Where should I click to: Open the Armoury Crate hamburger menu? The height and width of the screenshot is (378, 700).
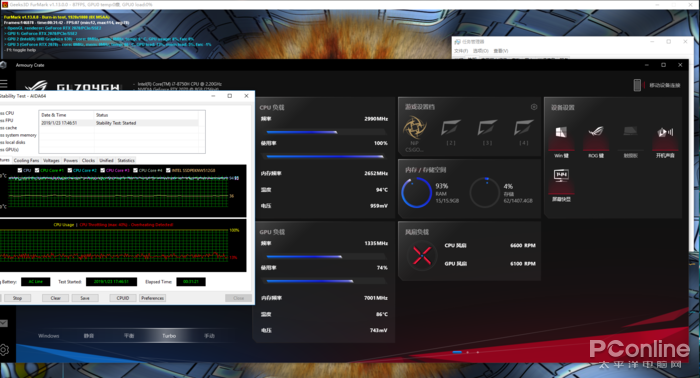pyautogui.click(x=4, y=84)
